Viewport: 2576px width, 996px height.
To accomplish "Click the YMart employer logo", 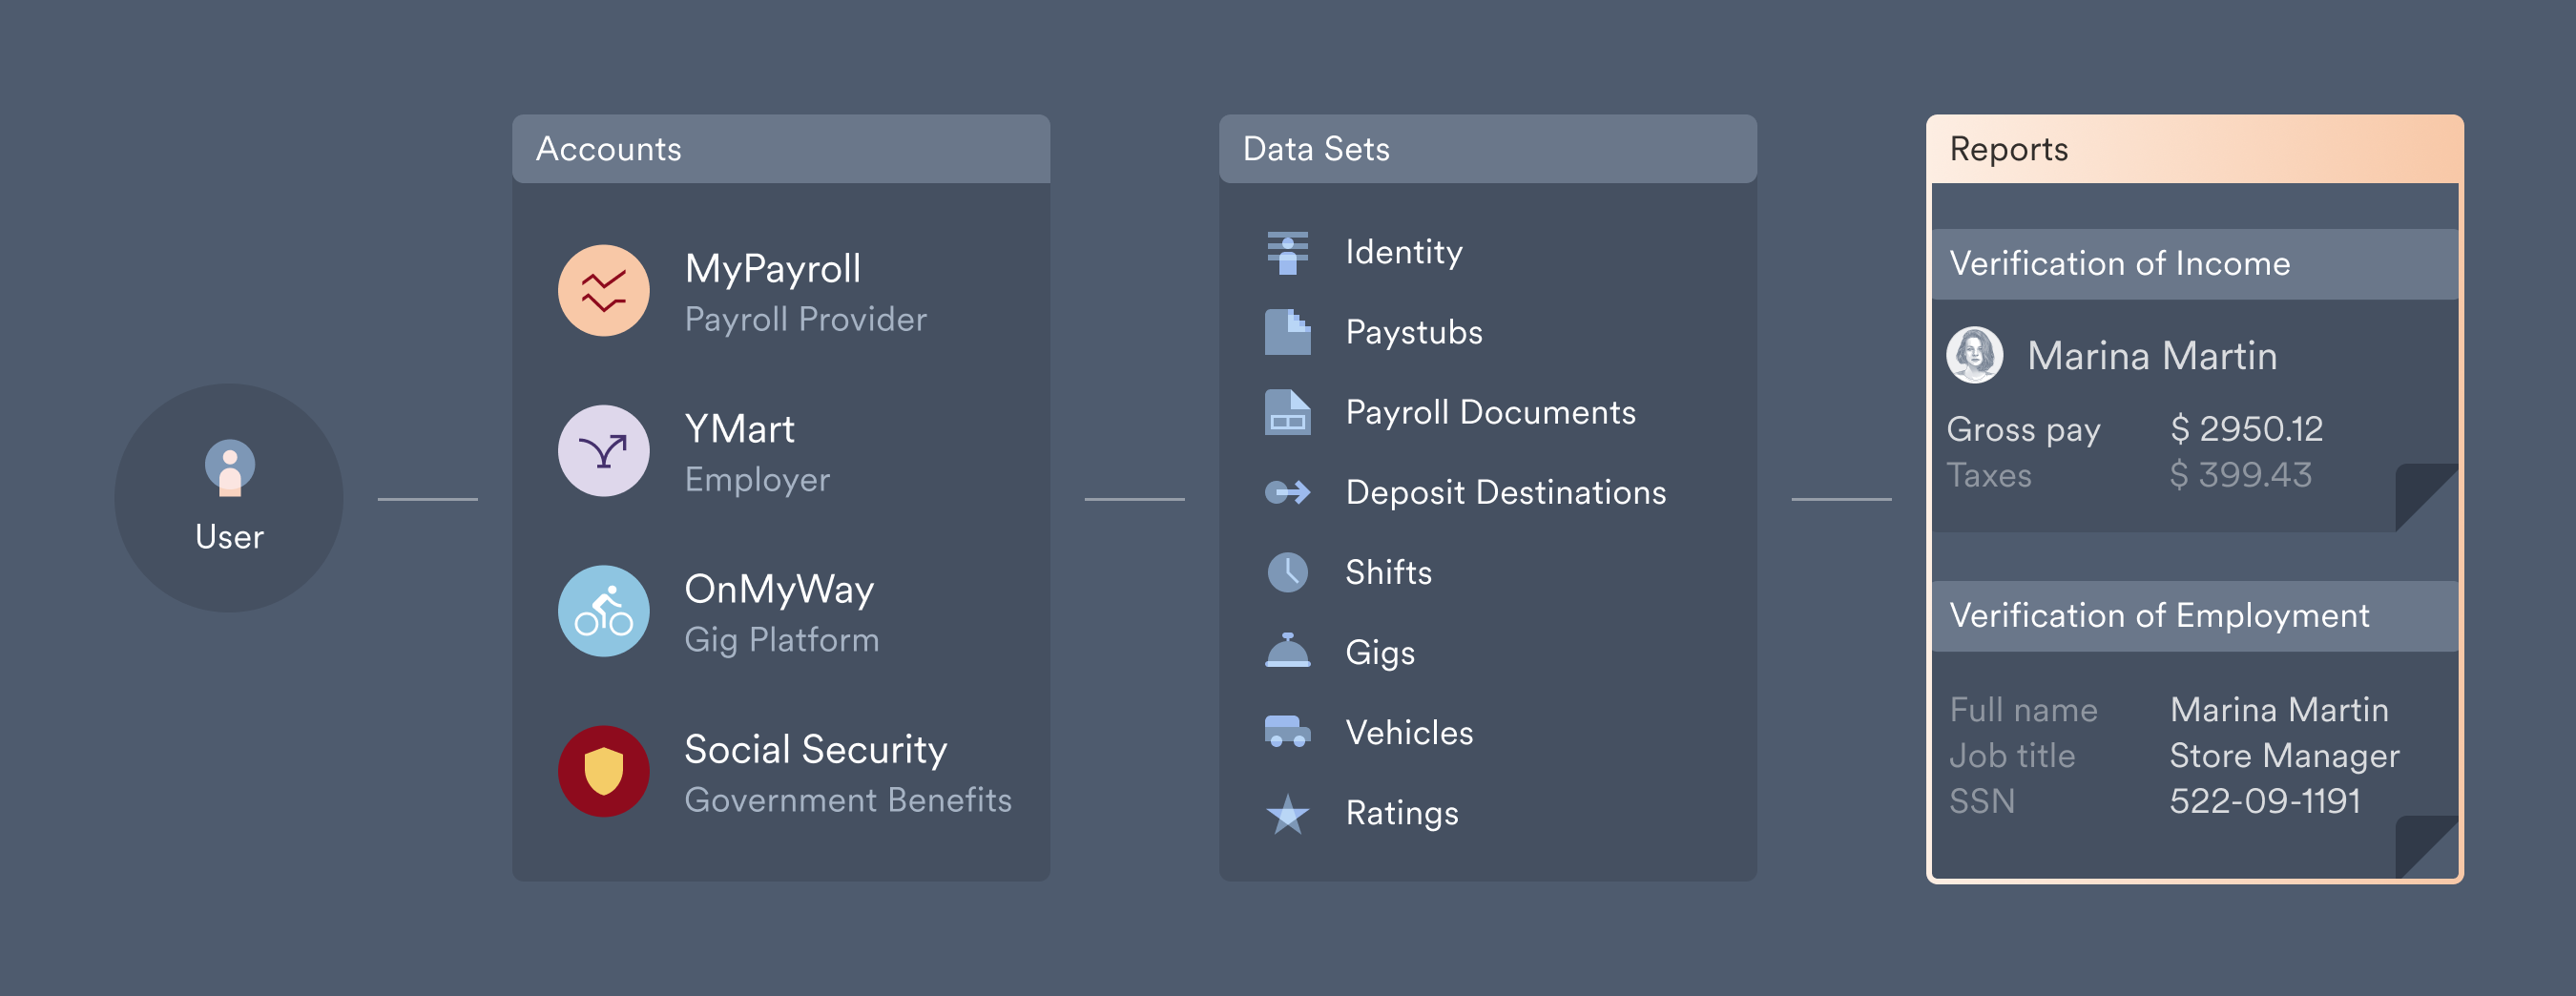I will (x=603, y=451).
